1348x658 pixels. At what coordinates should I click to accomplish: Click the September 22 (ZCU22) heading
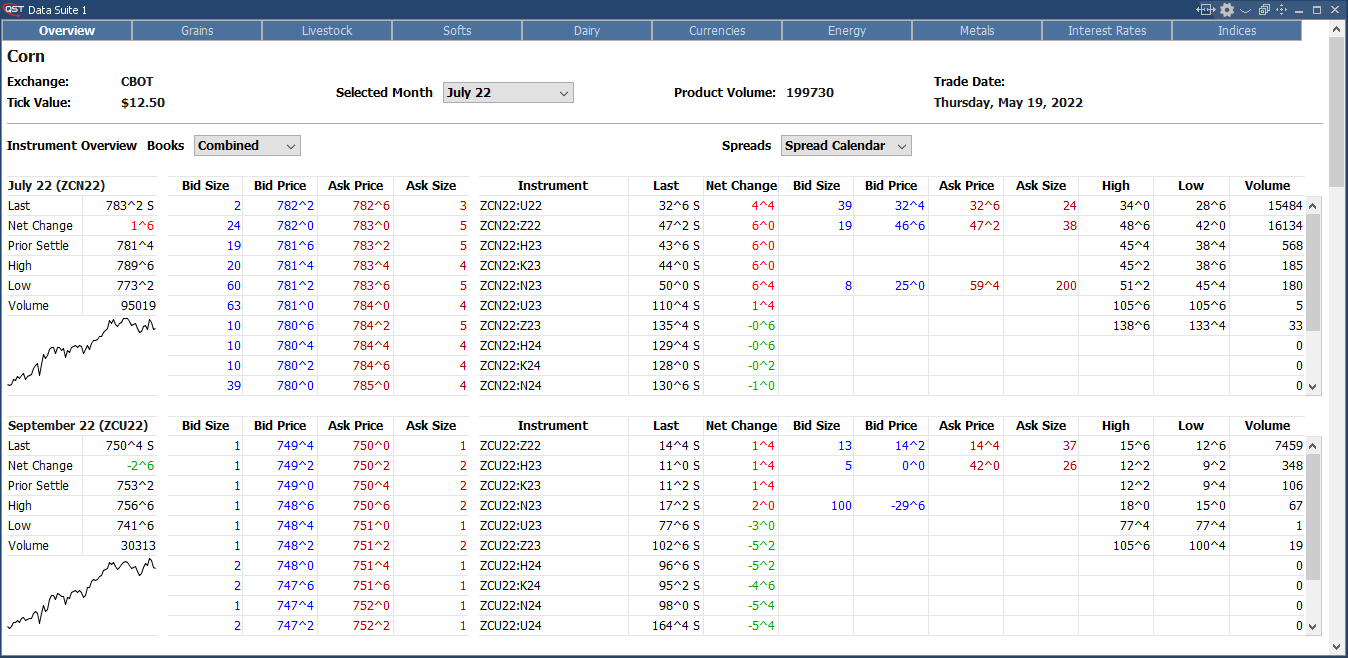78,425
